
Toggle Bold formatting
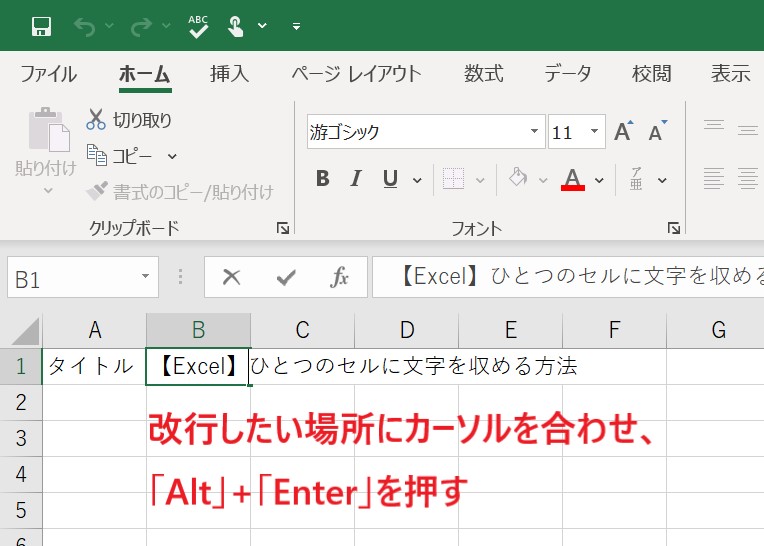tap(323, 179)
